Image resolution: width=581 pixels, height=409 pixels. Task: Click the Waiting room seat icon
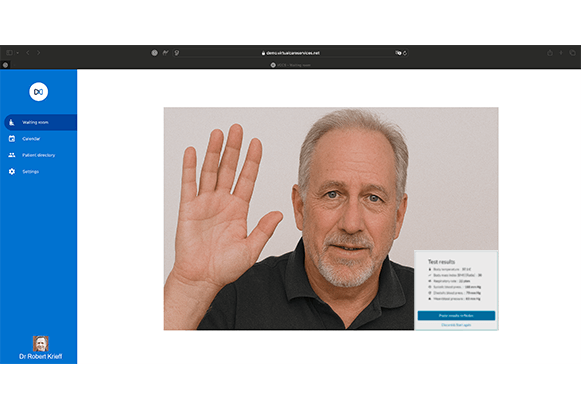click(12, 122)
